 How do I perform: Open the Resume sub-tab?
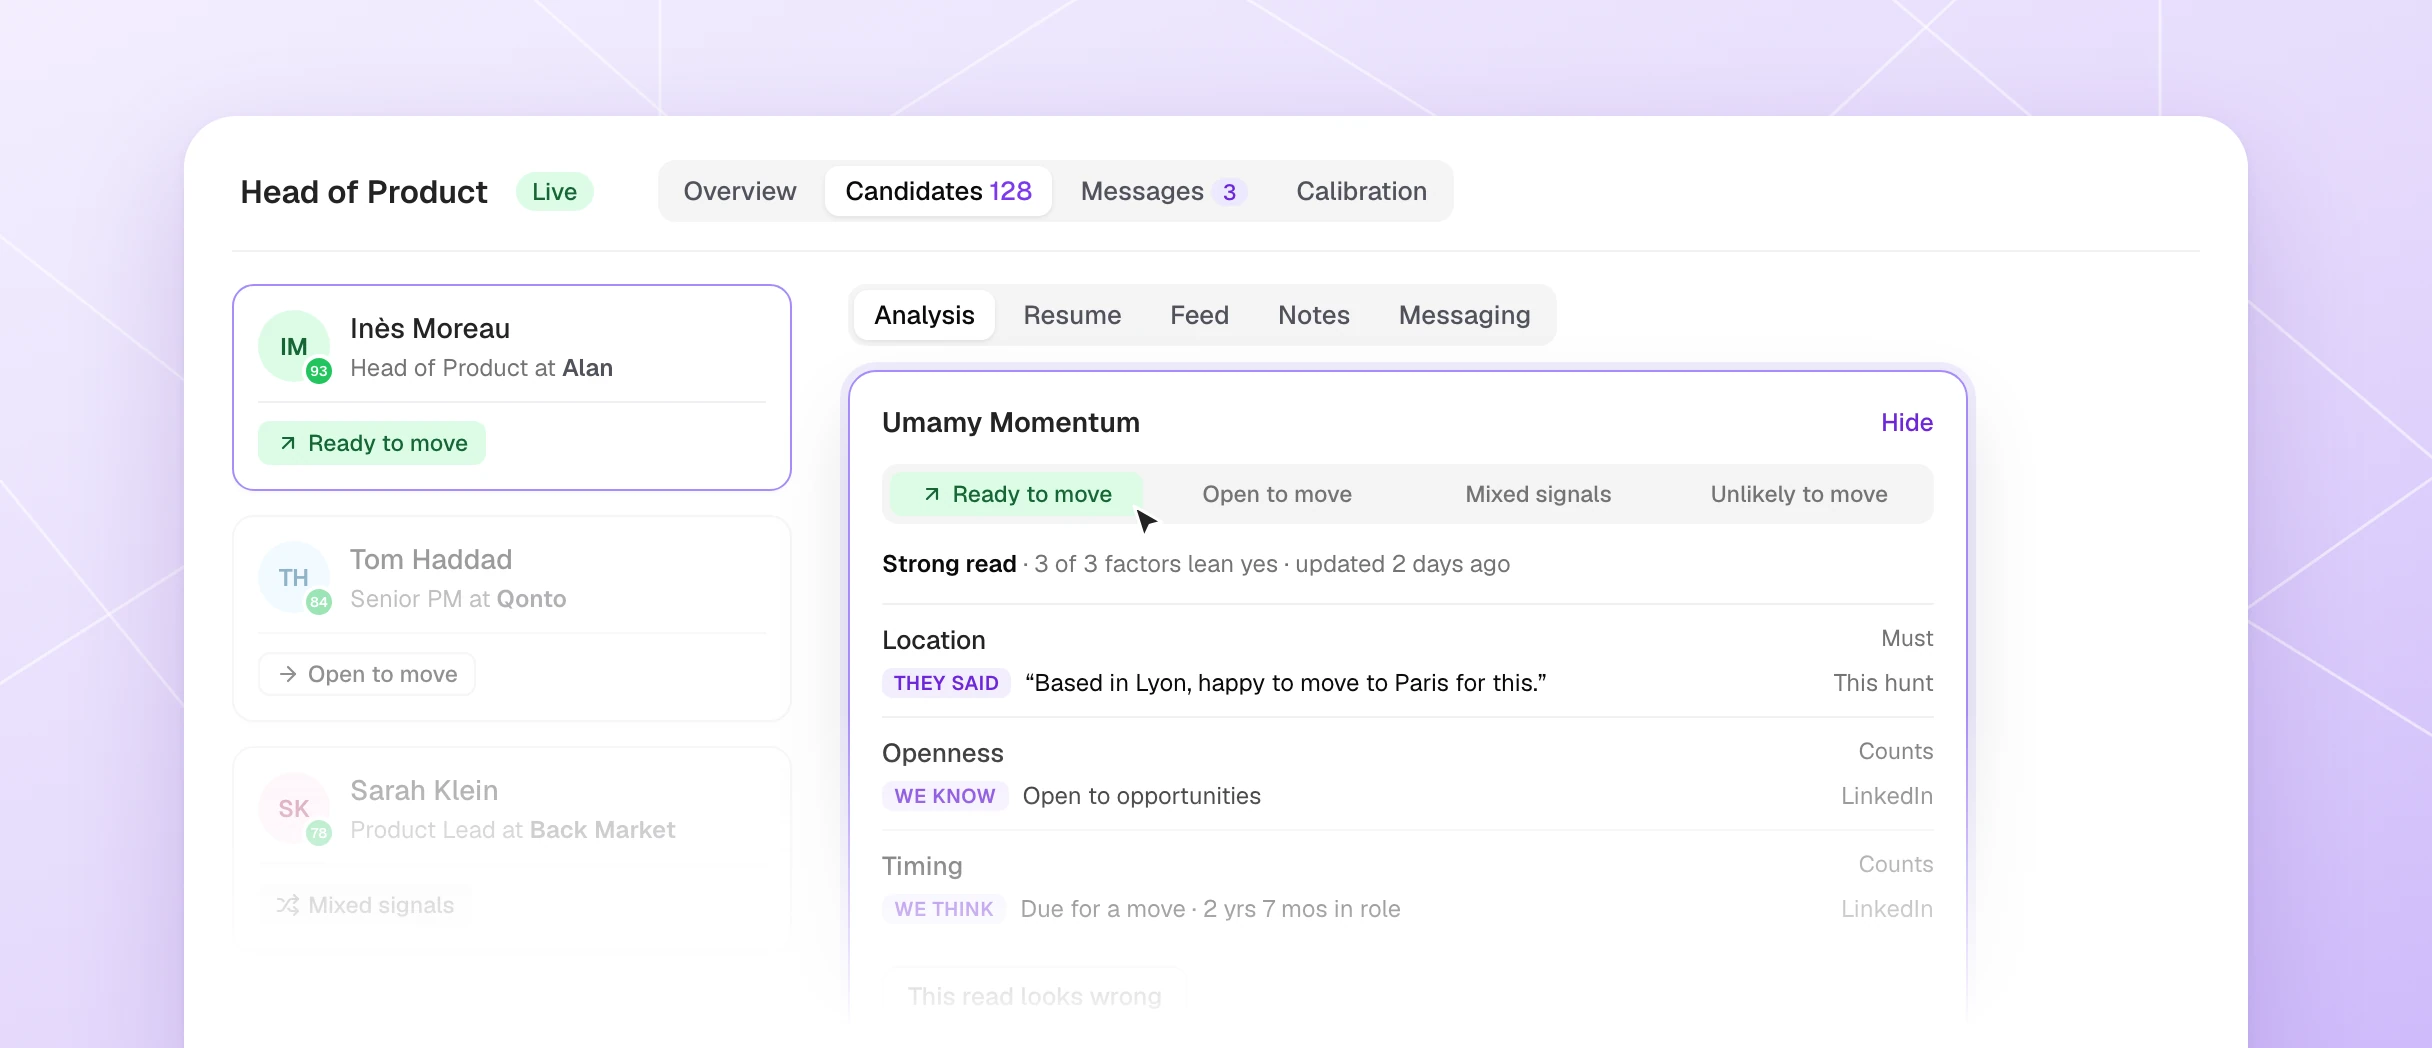[x=1072, y=315]
